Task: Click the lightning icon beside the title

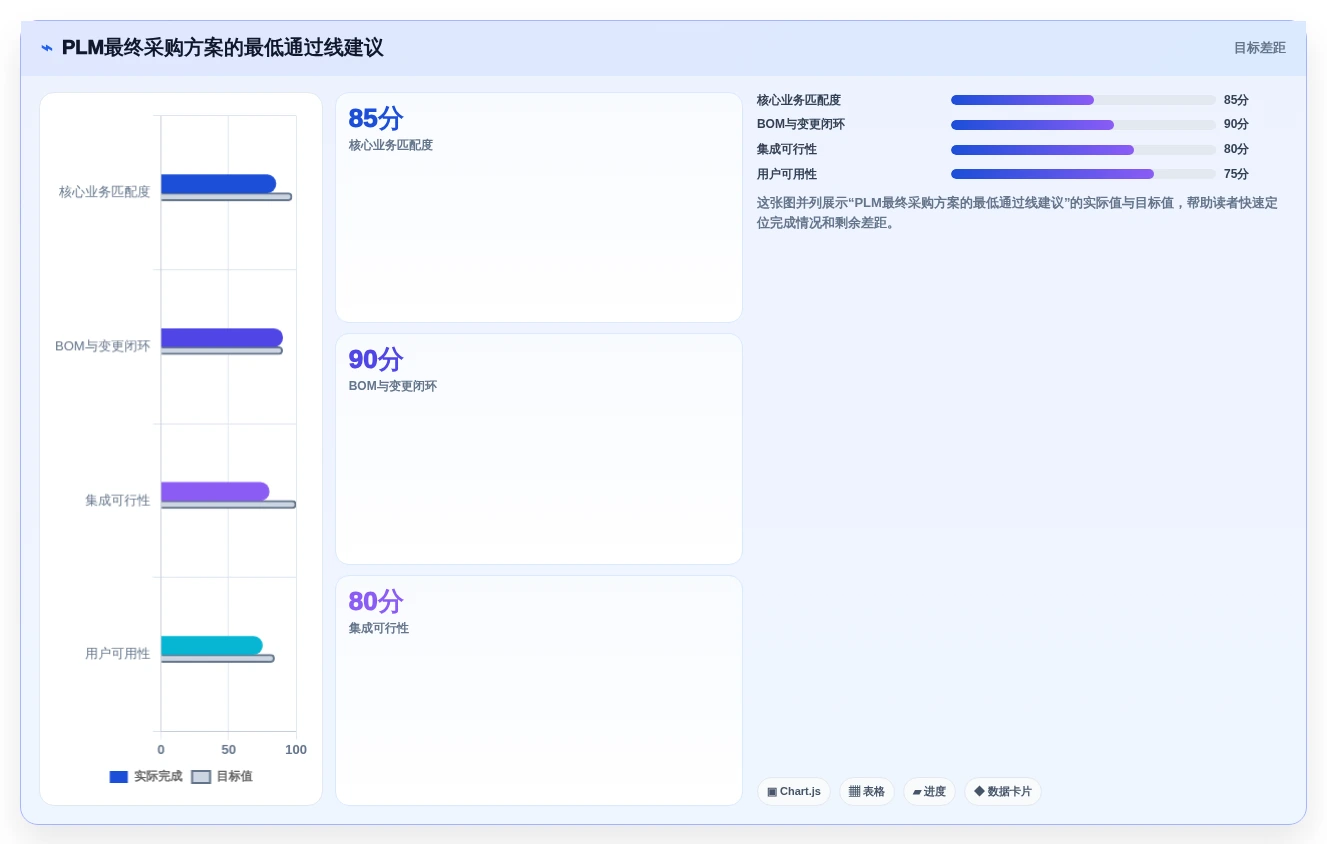Action: 47,48
